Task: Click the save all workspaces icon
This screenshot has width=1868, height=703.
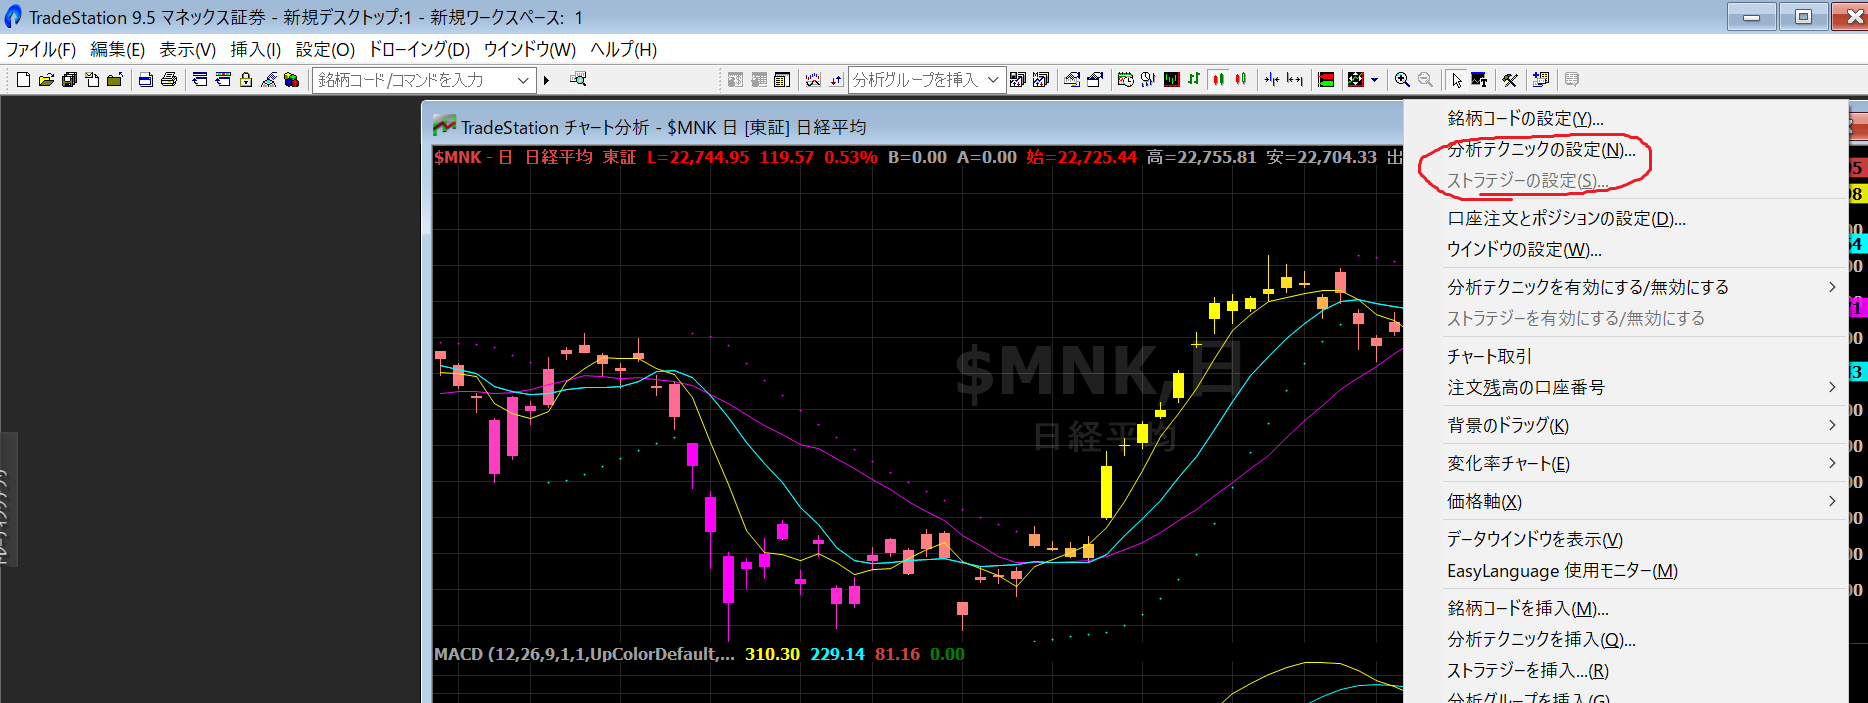Action: (x=69, y=80)
